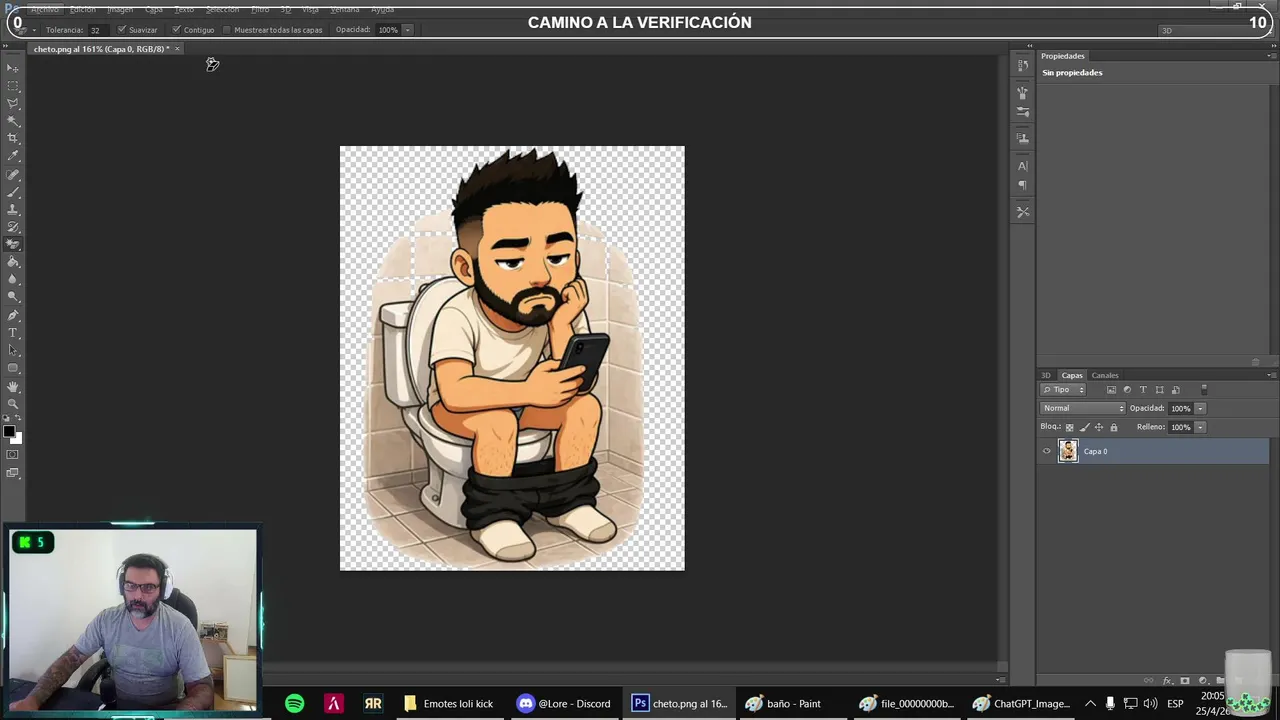
Task: Select the Brush tool
Action: [x=13, y=191]
